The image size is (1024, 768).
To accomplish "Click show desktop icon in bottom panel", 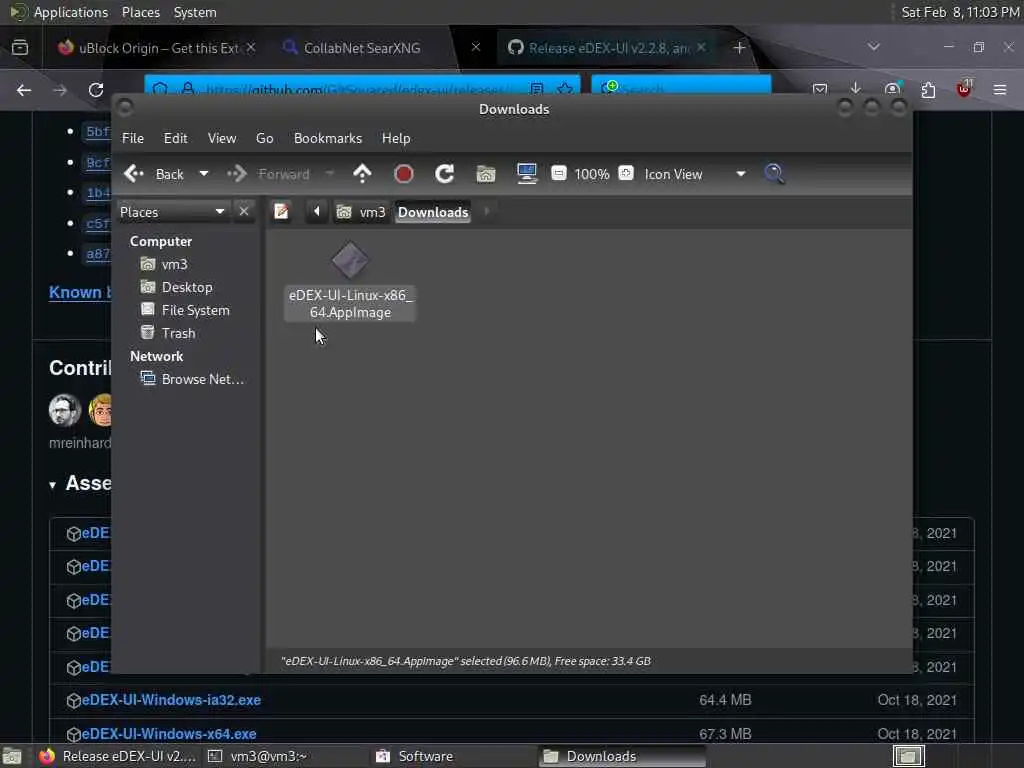I will [12, 756].
